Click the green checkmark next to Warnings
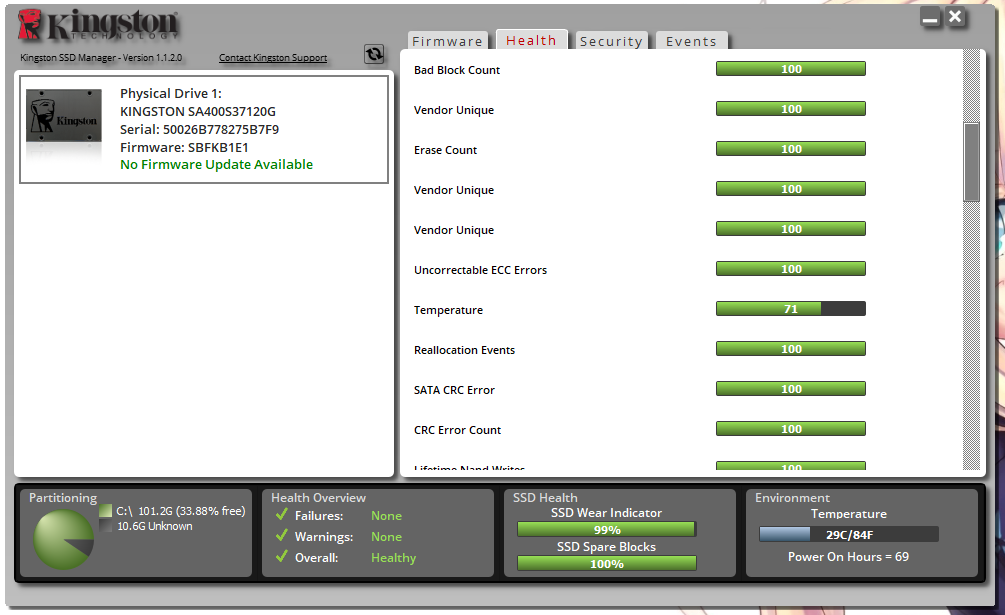Screen dimensions: 1005x615 click(x=281, y=536)
